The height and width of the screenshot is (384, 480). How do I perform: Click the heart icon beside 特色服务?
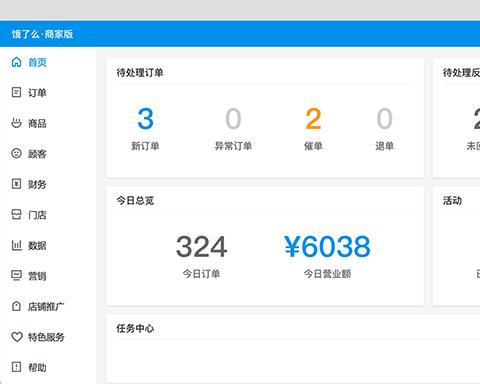[17, 337]
